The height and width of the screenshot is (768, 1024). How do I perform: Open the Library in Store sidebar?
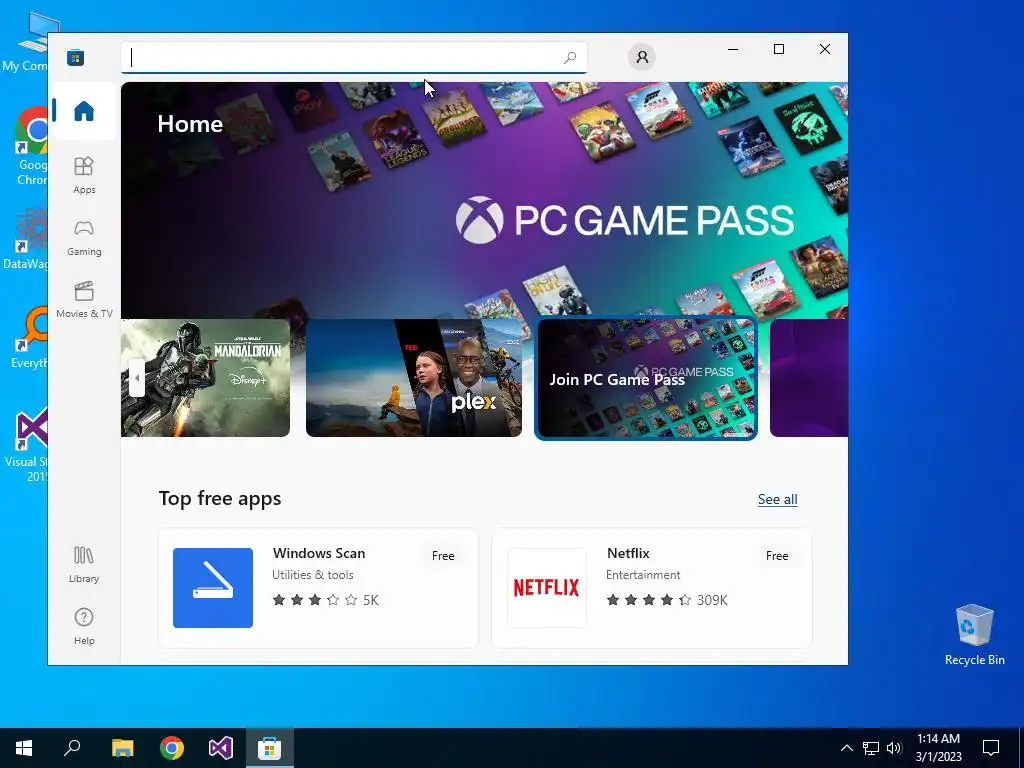(84, 564)
